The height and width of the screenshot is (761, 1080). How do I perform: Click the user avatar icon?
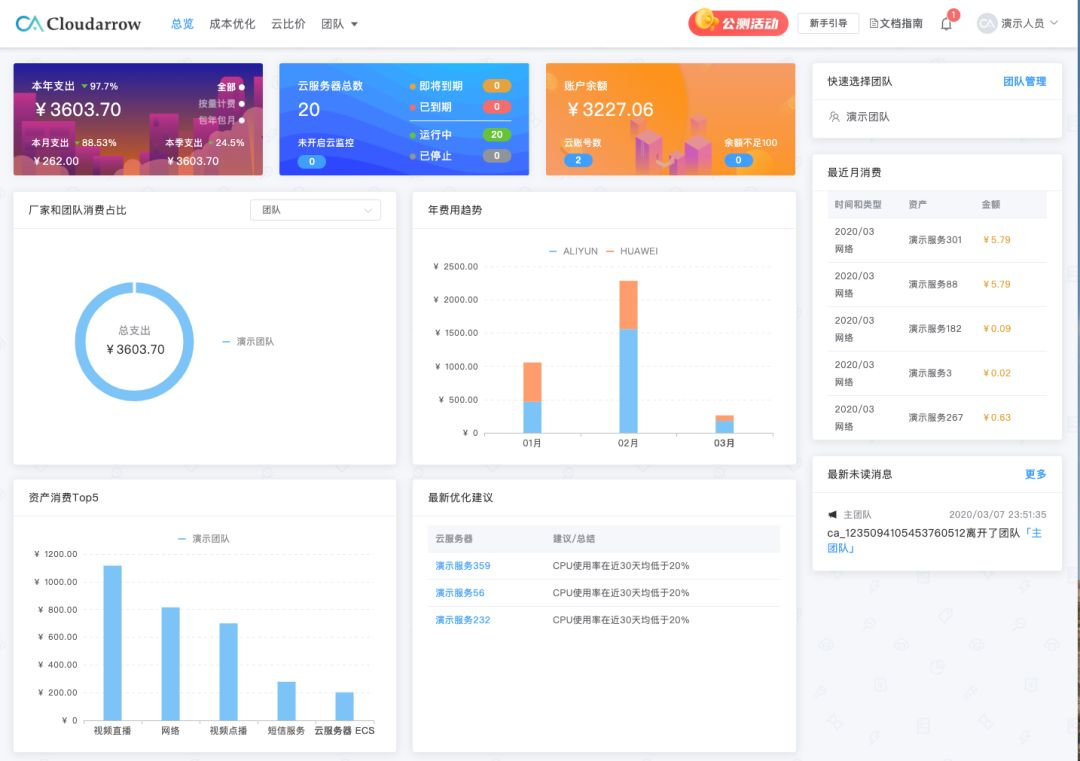pyautogui.click(x=987, y=23)
